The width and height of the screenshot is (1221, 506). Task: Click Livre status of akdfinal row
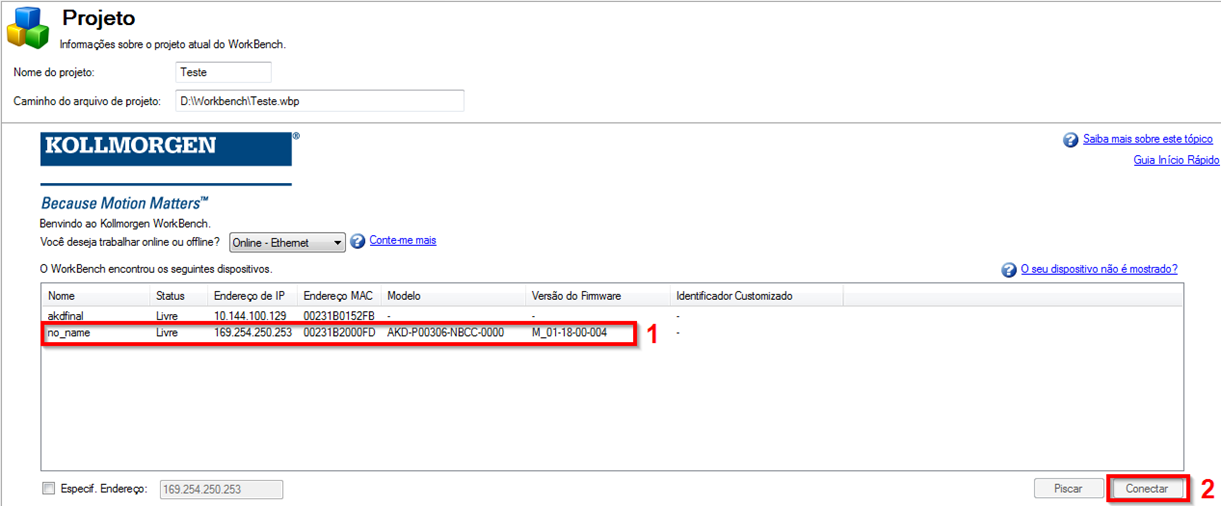coord(167,315)
